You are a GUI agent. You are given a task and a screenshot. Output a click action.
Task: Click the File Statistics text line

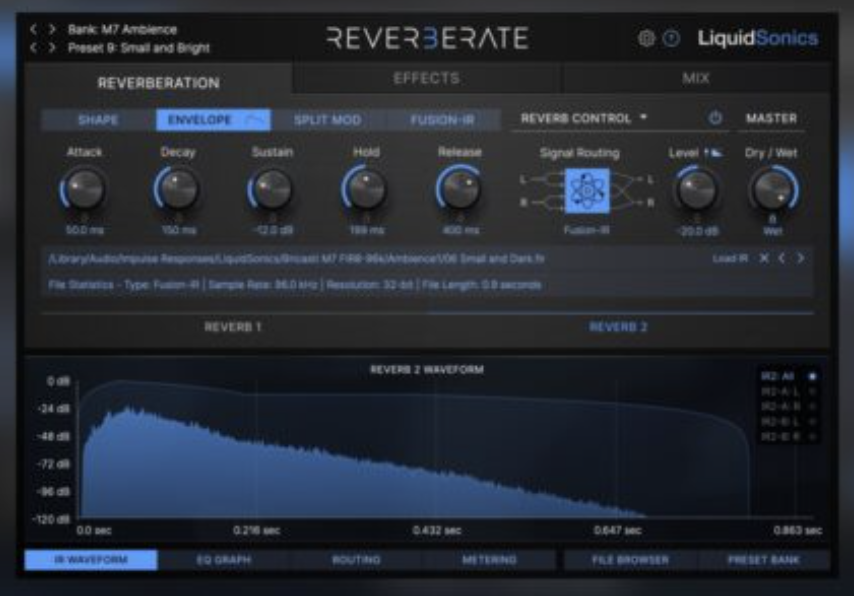coord(295,285)
